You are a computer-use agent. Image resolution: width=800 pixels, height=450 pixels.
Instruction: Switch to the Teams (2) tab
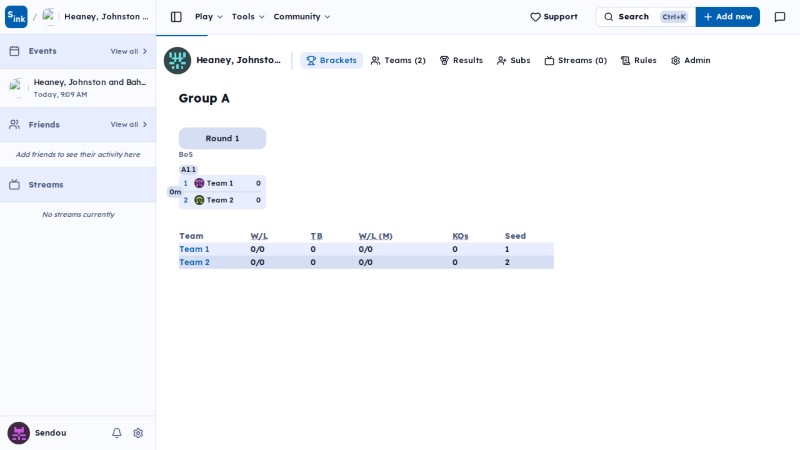pos(398,60)
